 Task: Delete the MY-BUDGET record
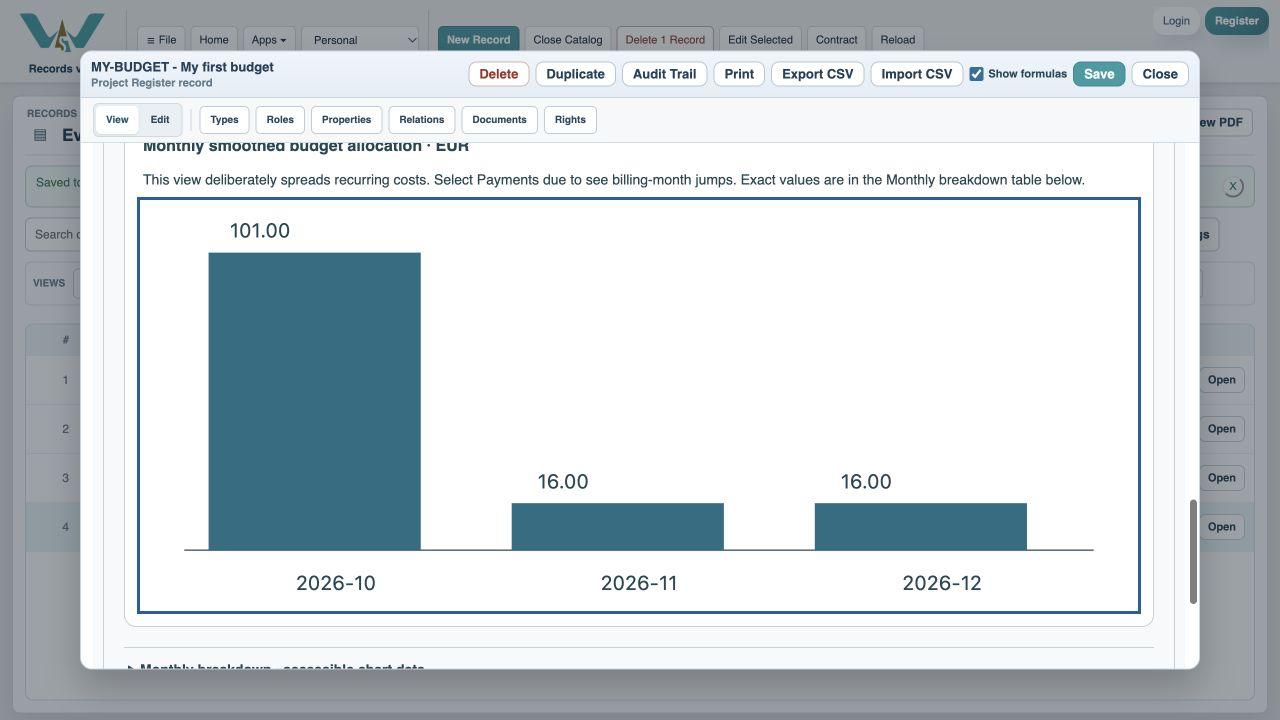tap(499, 74)
